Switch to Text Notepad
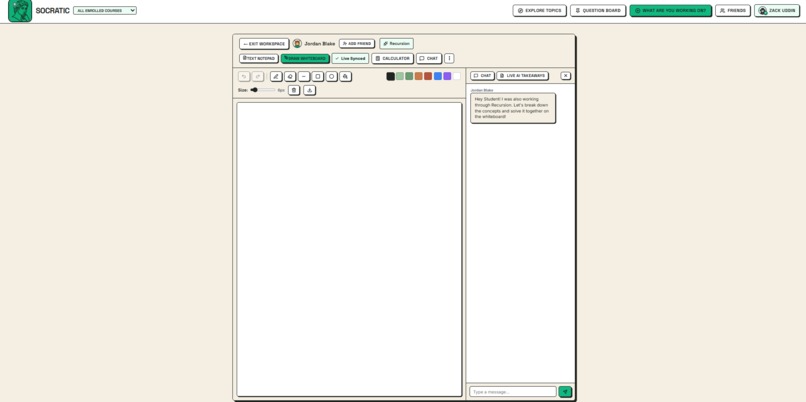The height and width of the screenshot is (402, 806). click(259, 59)
